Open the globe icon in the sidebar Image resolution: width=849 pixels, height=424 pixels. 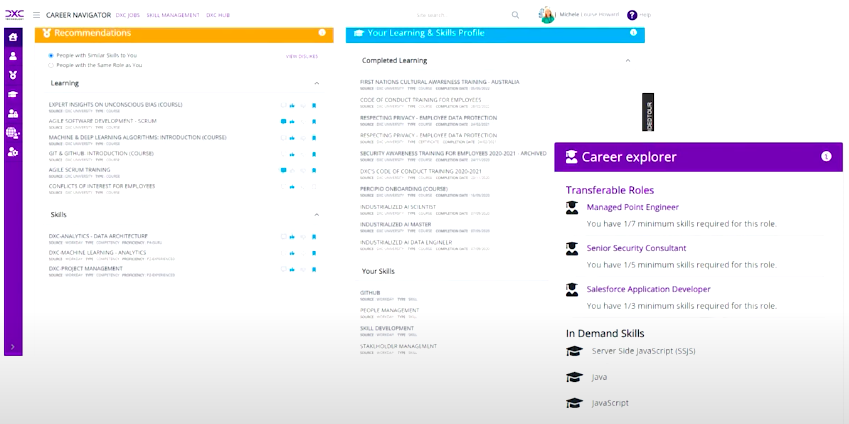pos(13,133)
